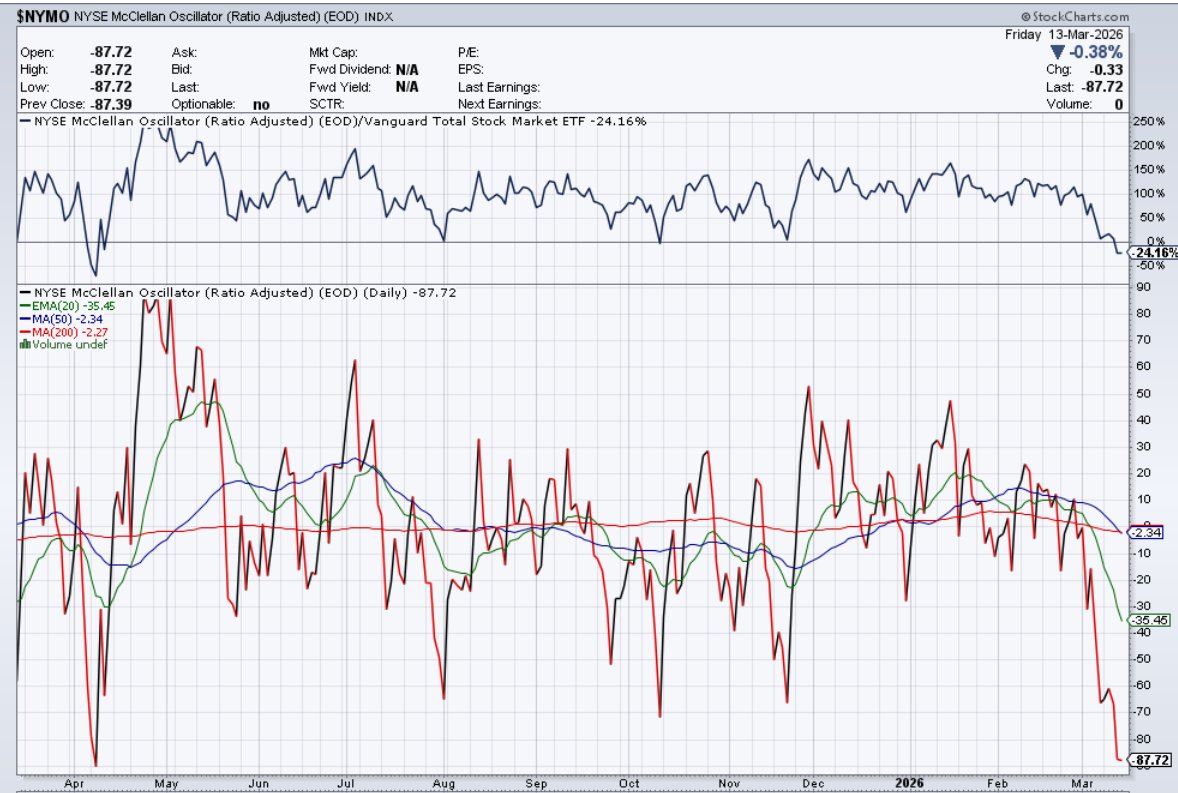The image size is (1178, 793).
Task: Click the 150% upper axis label
Action: (x=1149, y=169)
